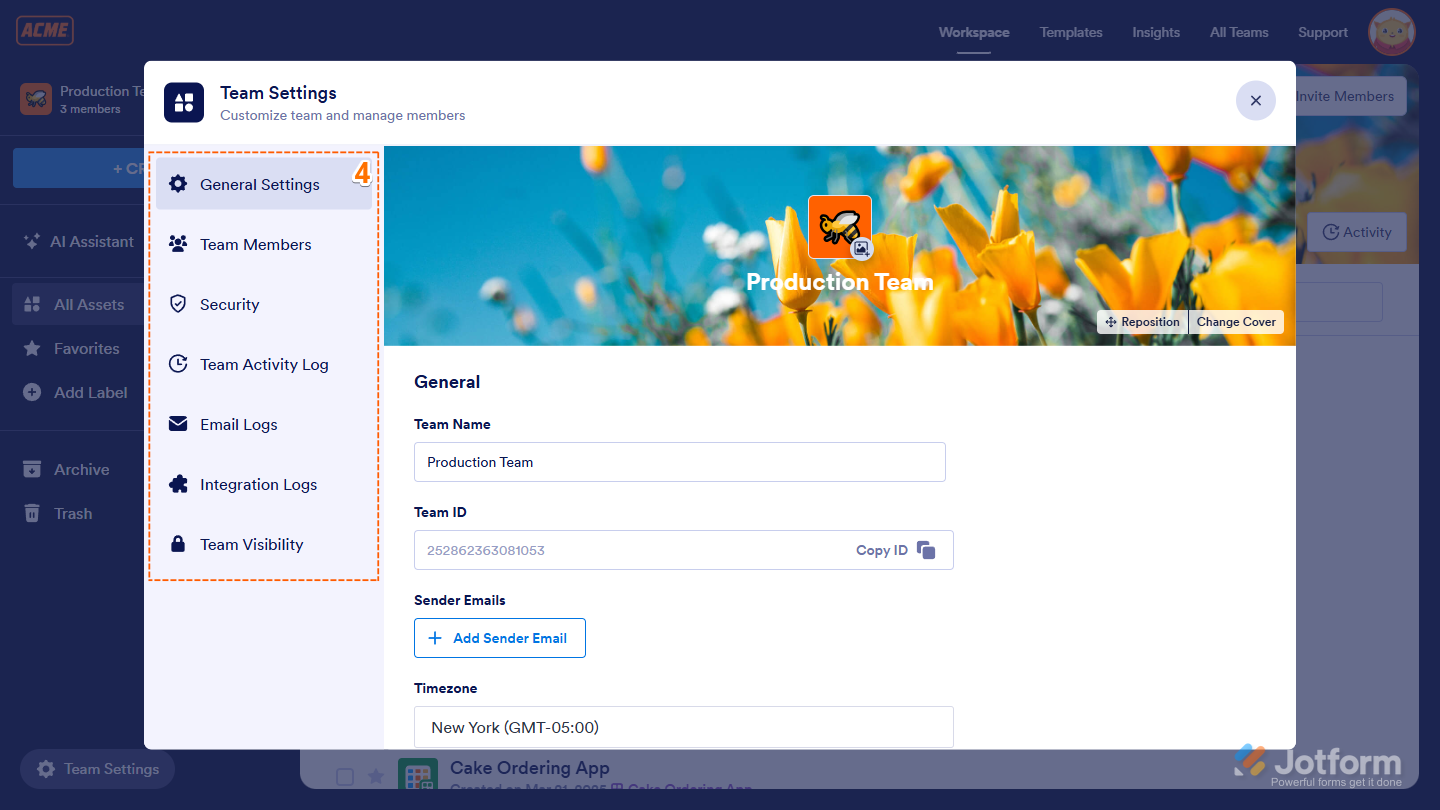The image size is (1440, 810).
Task: Open the Insights section
Action: pyautogui.click(x=1155, y=32)
